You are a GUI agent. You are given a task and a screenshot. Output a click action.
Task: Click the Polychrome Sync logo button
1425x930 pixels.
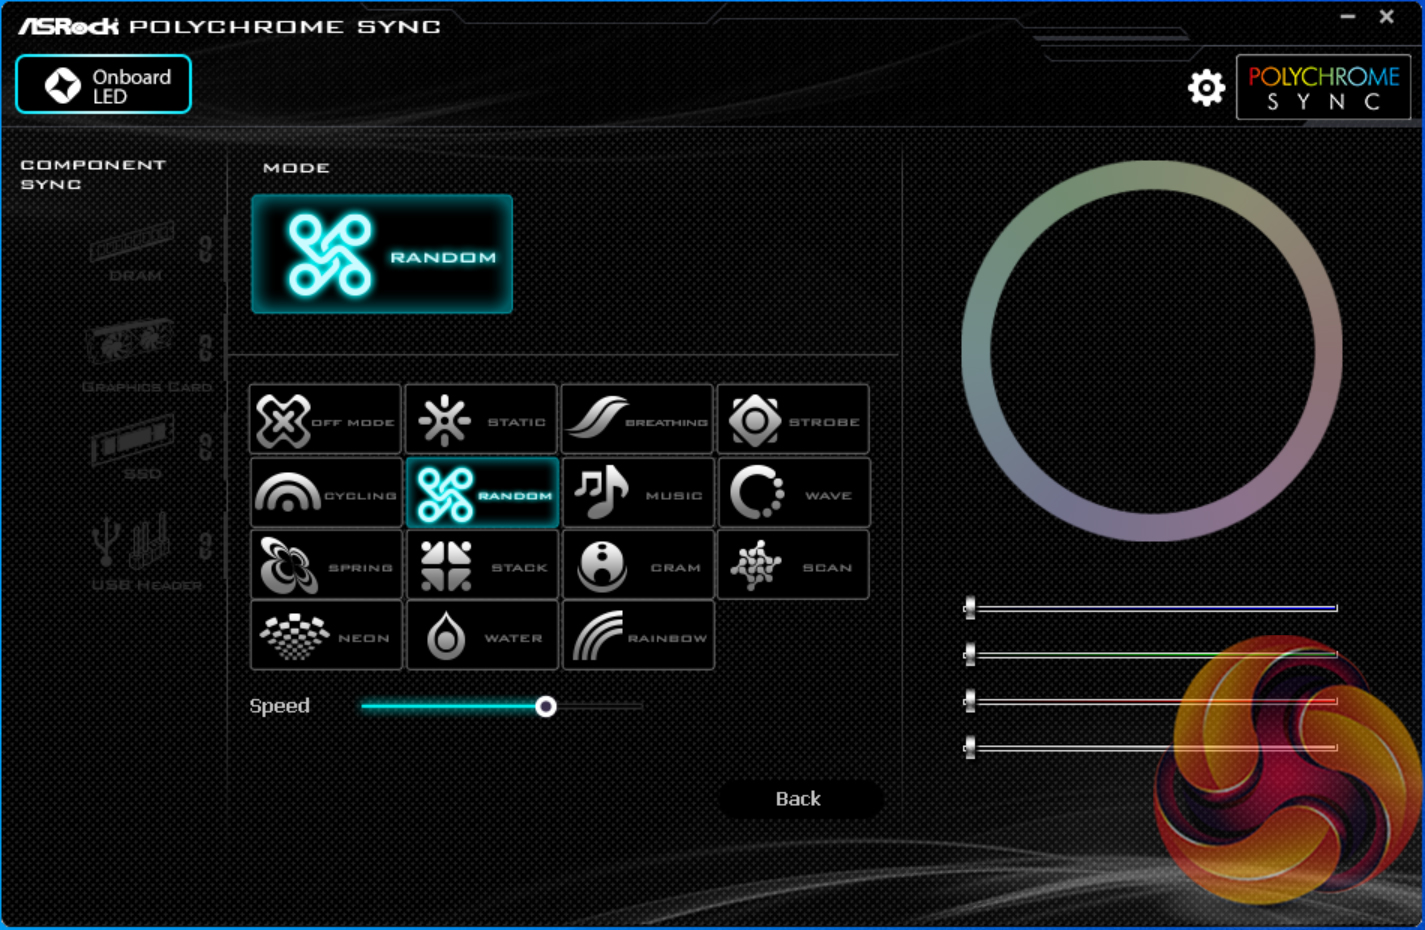(x=1323, y=88)
